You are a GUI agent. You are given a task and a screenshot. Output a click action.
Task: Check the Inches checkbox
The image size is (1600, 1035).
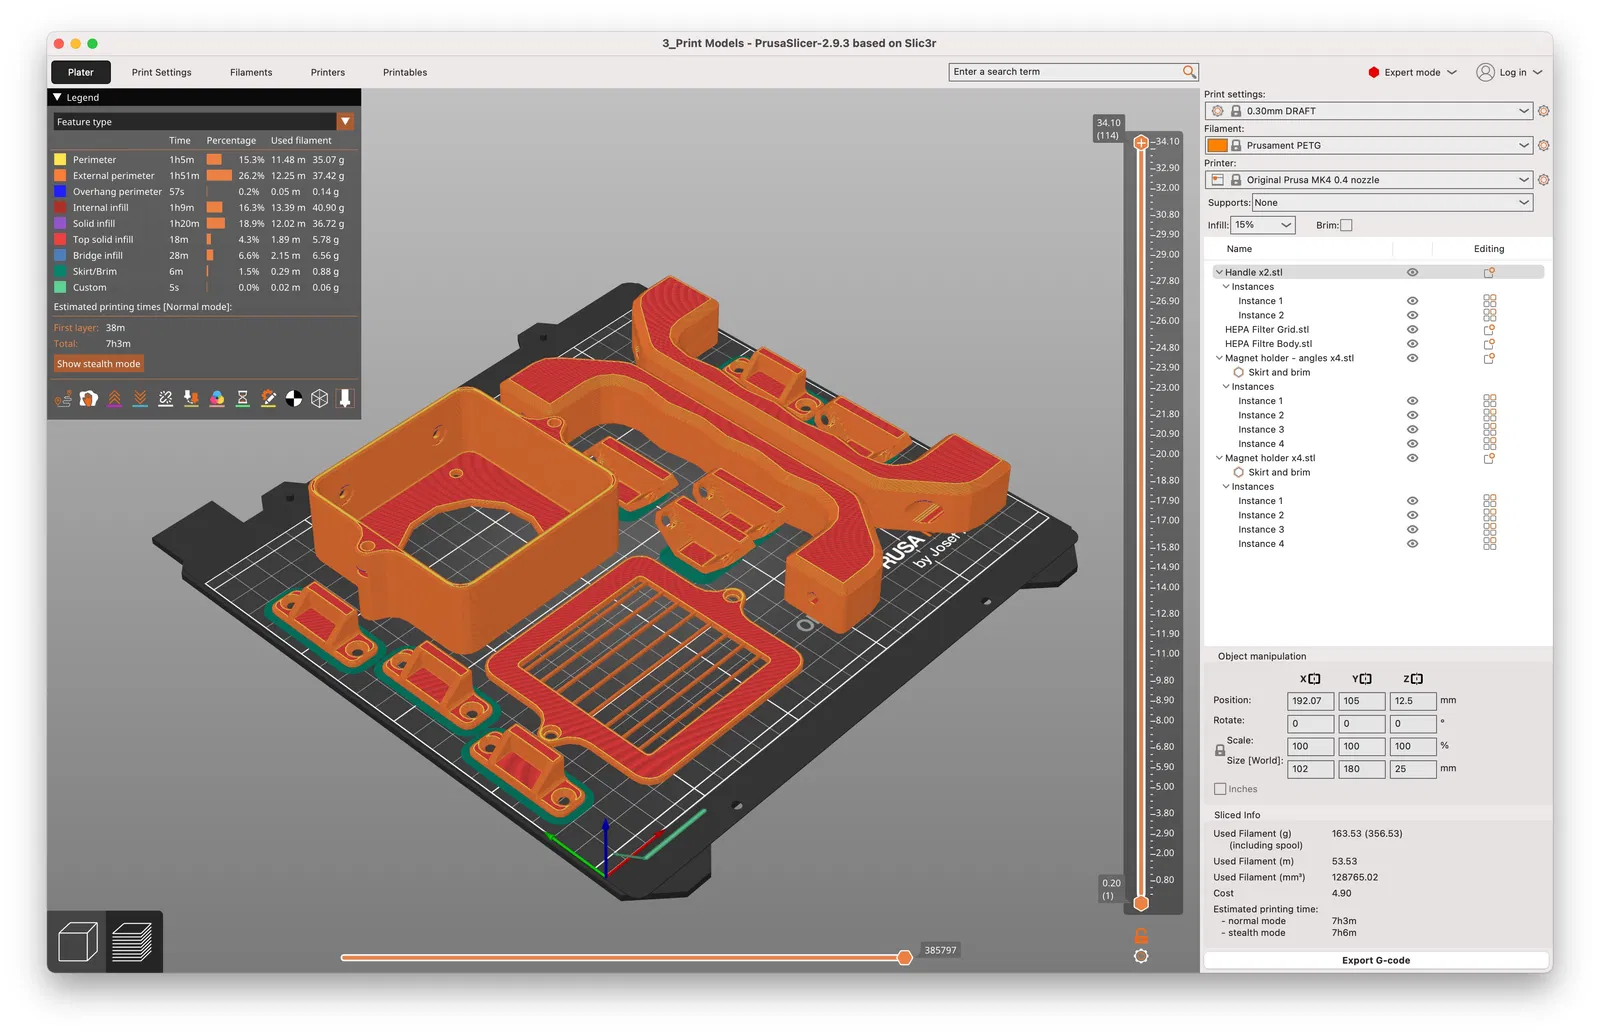click(1220, 789)
